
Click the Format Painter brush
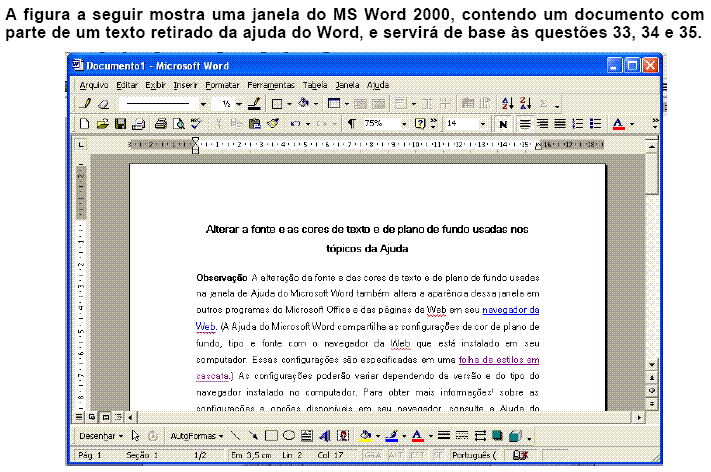(273, 123)
